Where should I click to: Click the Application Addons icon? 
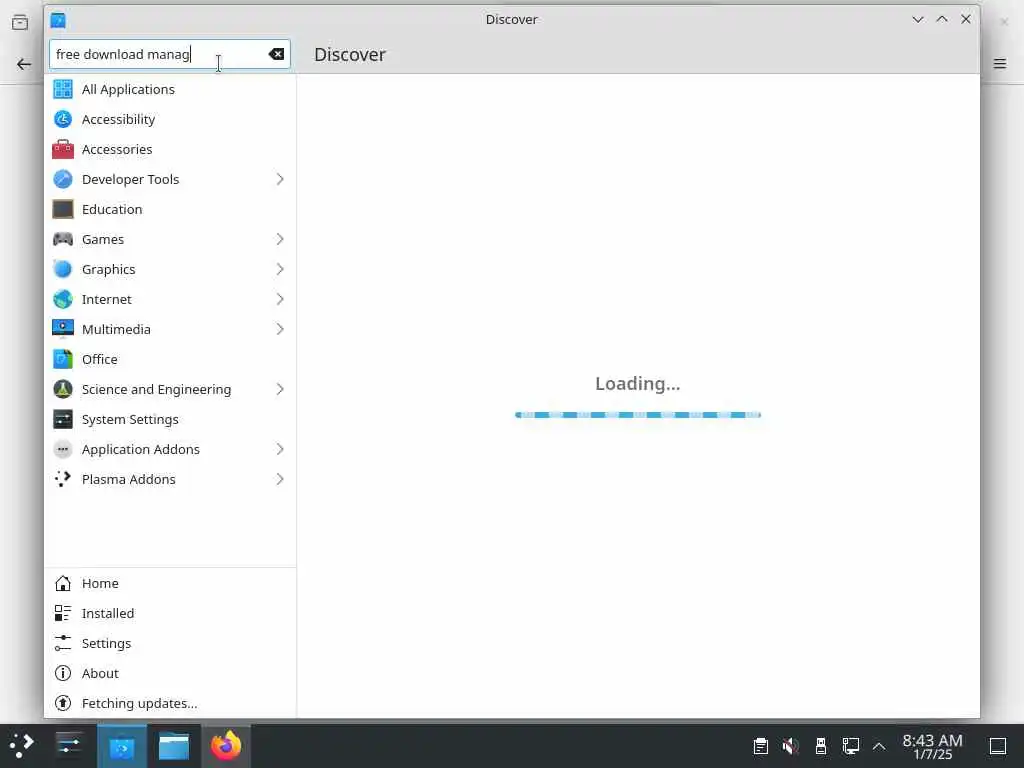[63, 449]
